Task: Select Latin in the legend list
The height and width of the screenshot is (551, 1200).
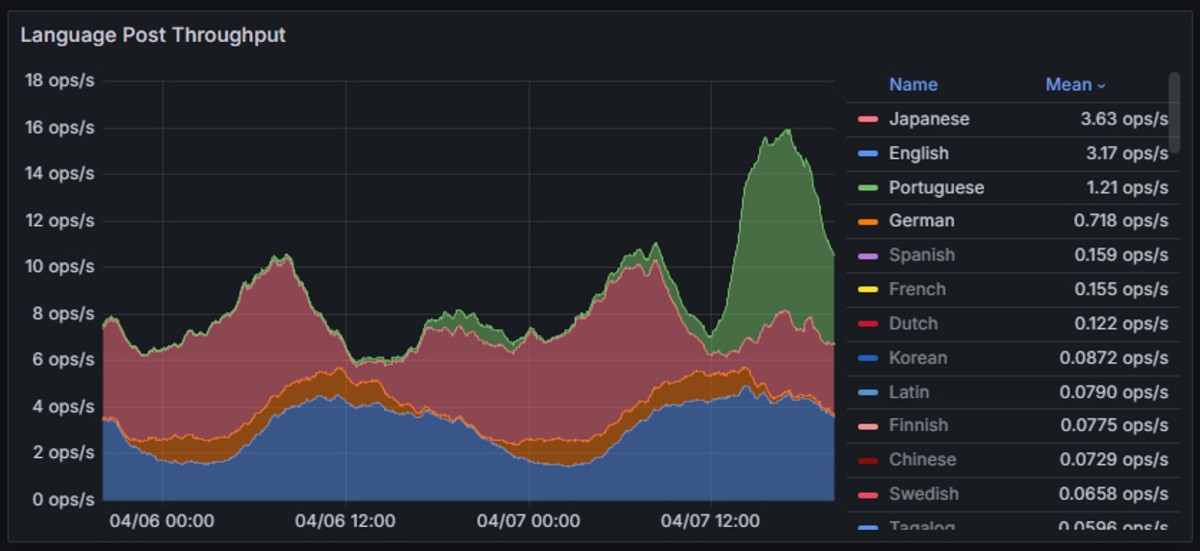Action: pos(908,392)
